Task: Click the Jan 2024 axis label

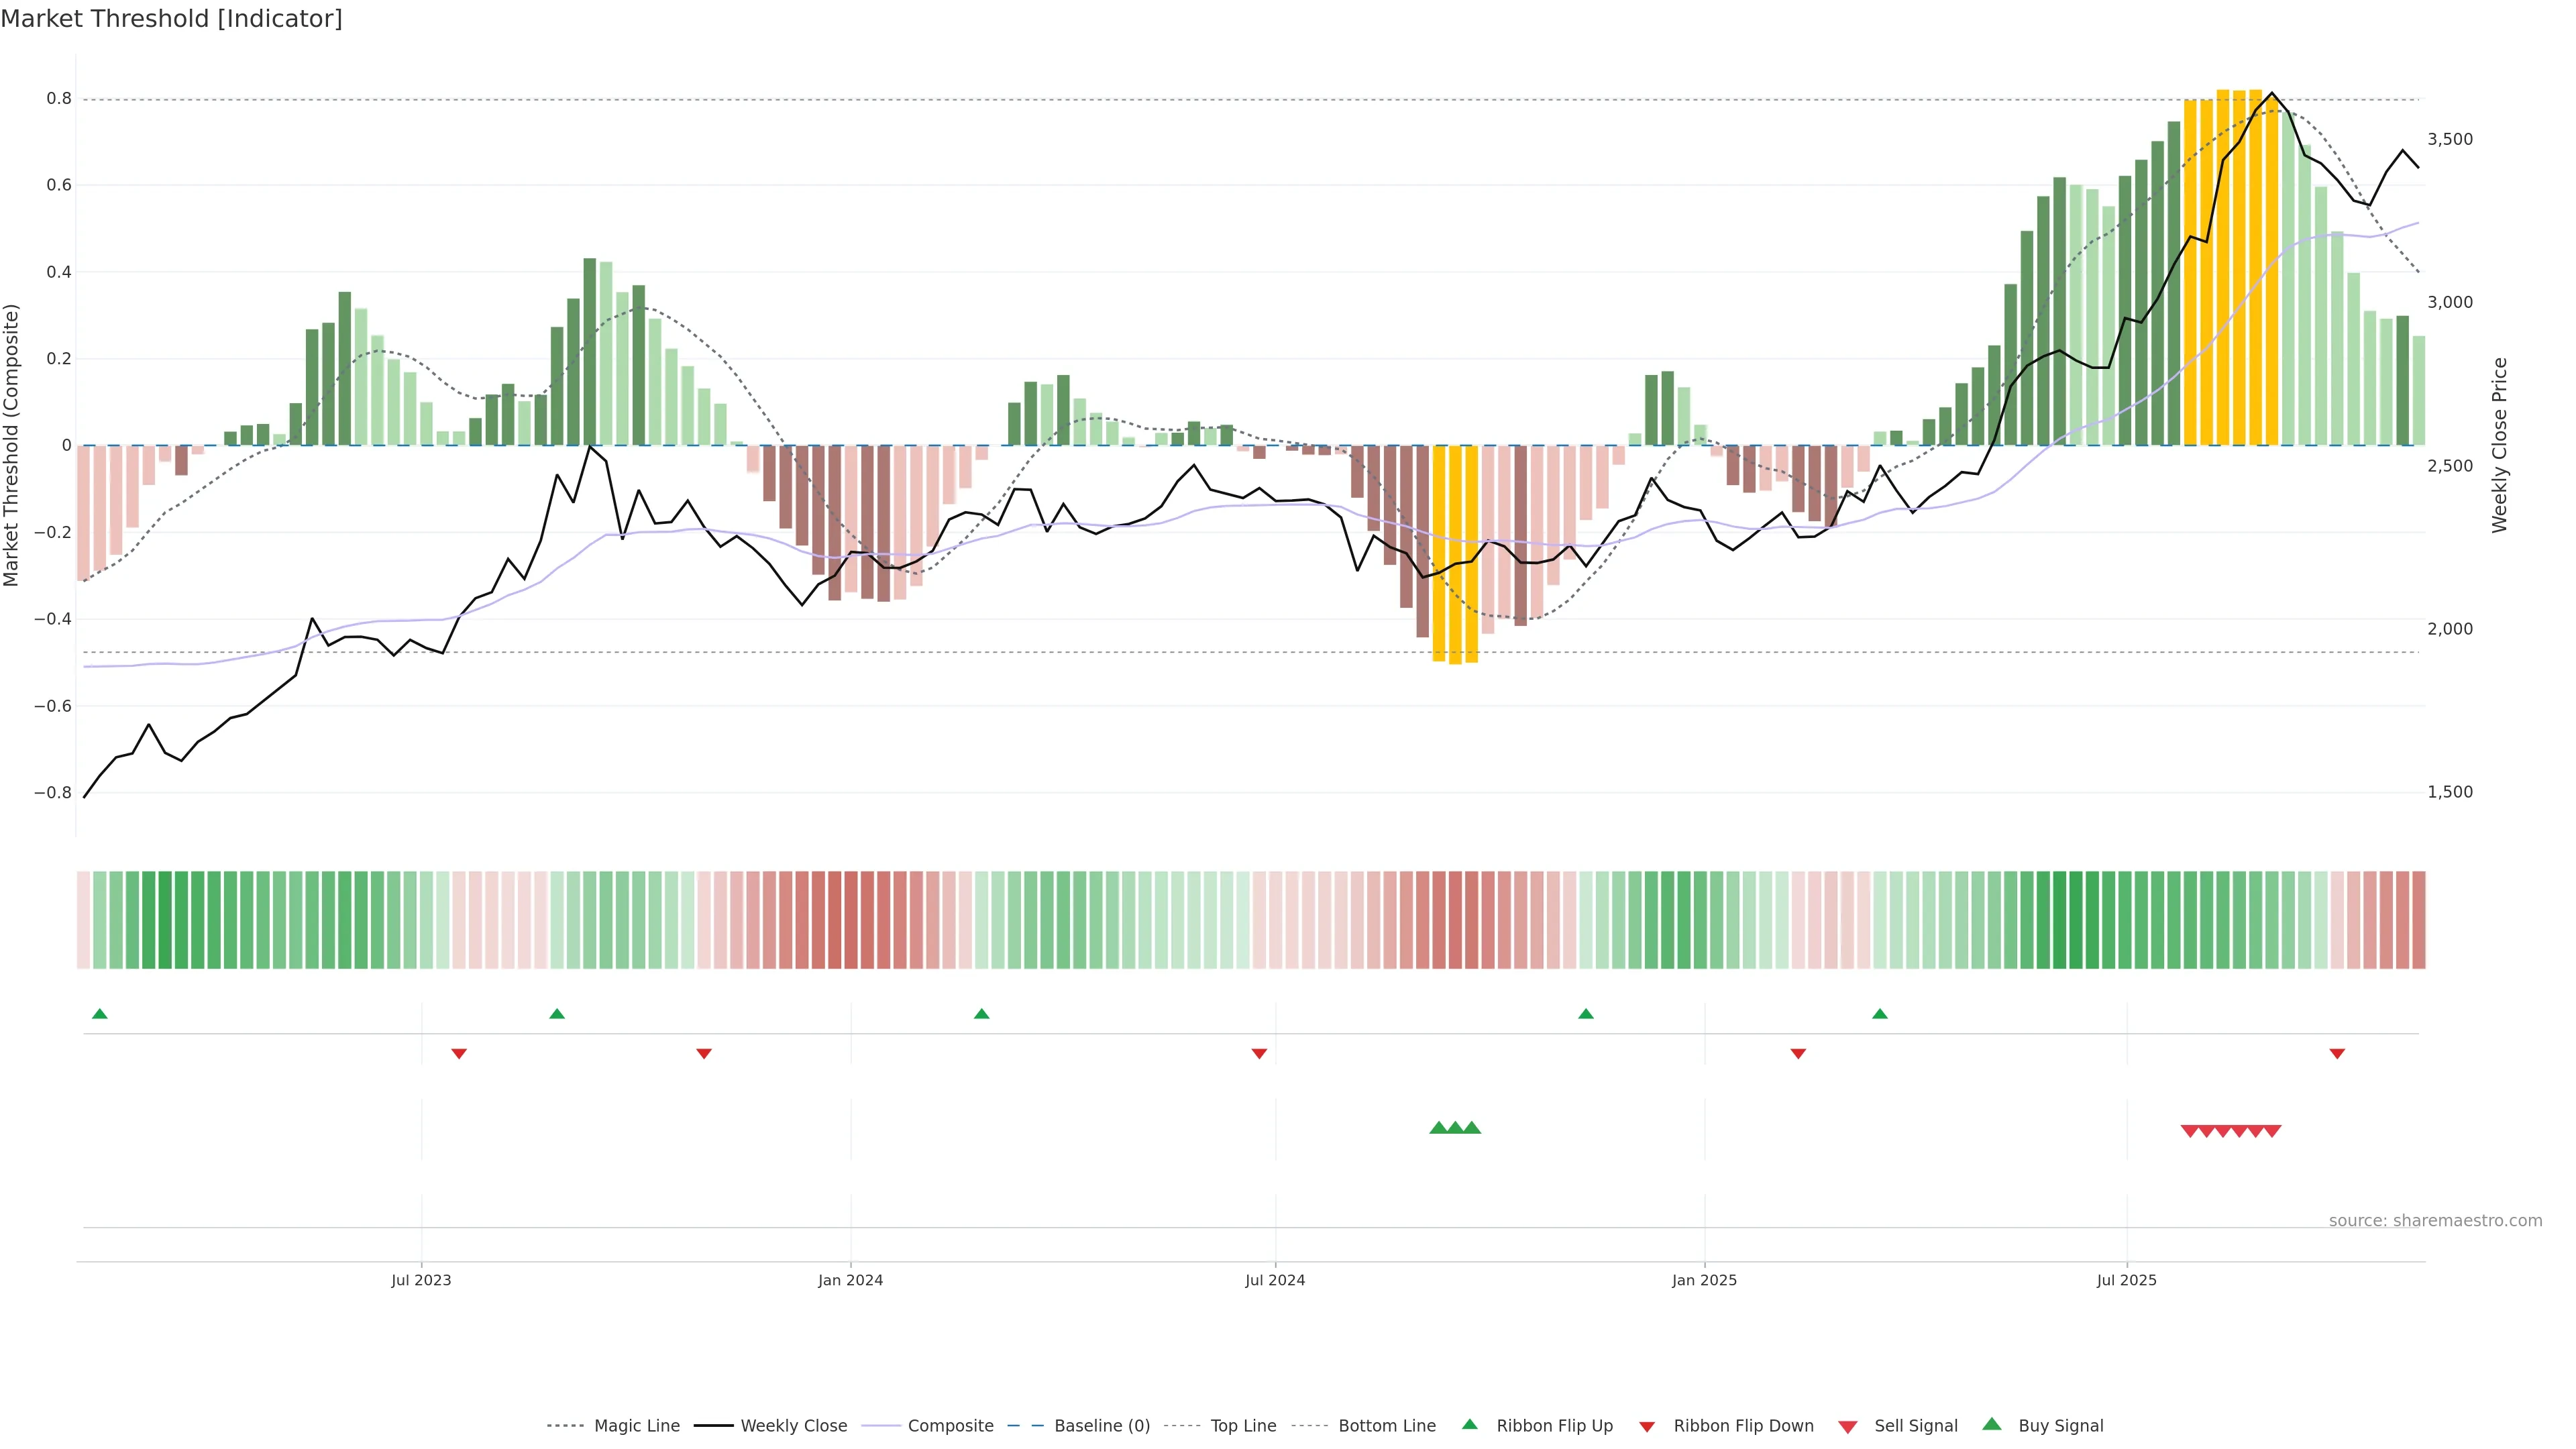Action: pyautogui.click(x=850, y=1280)
